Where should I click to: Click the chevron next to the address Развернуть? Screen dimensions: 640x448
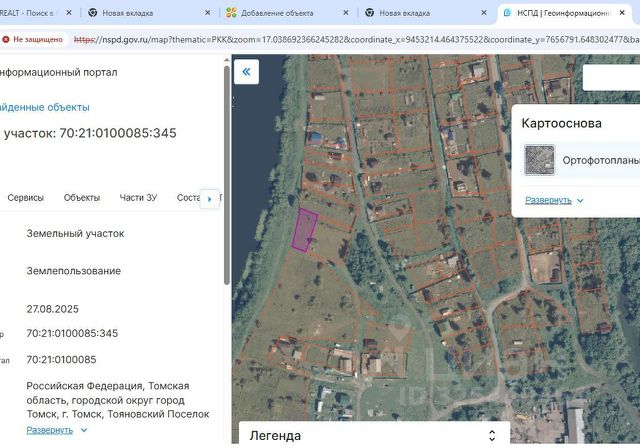pyautogui.click(x=84, y=430)
